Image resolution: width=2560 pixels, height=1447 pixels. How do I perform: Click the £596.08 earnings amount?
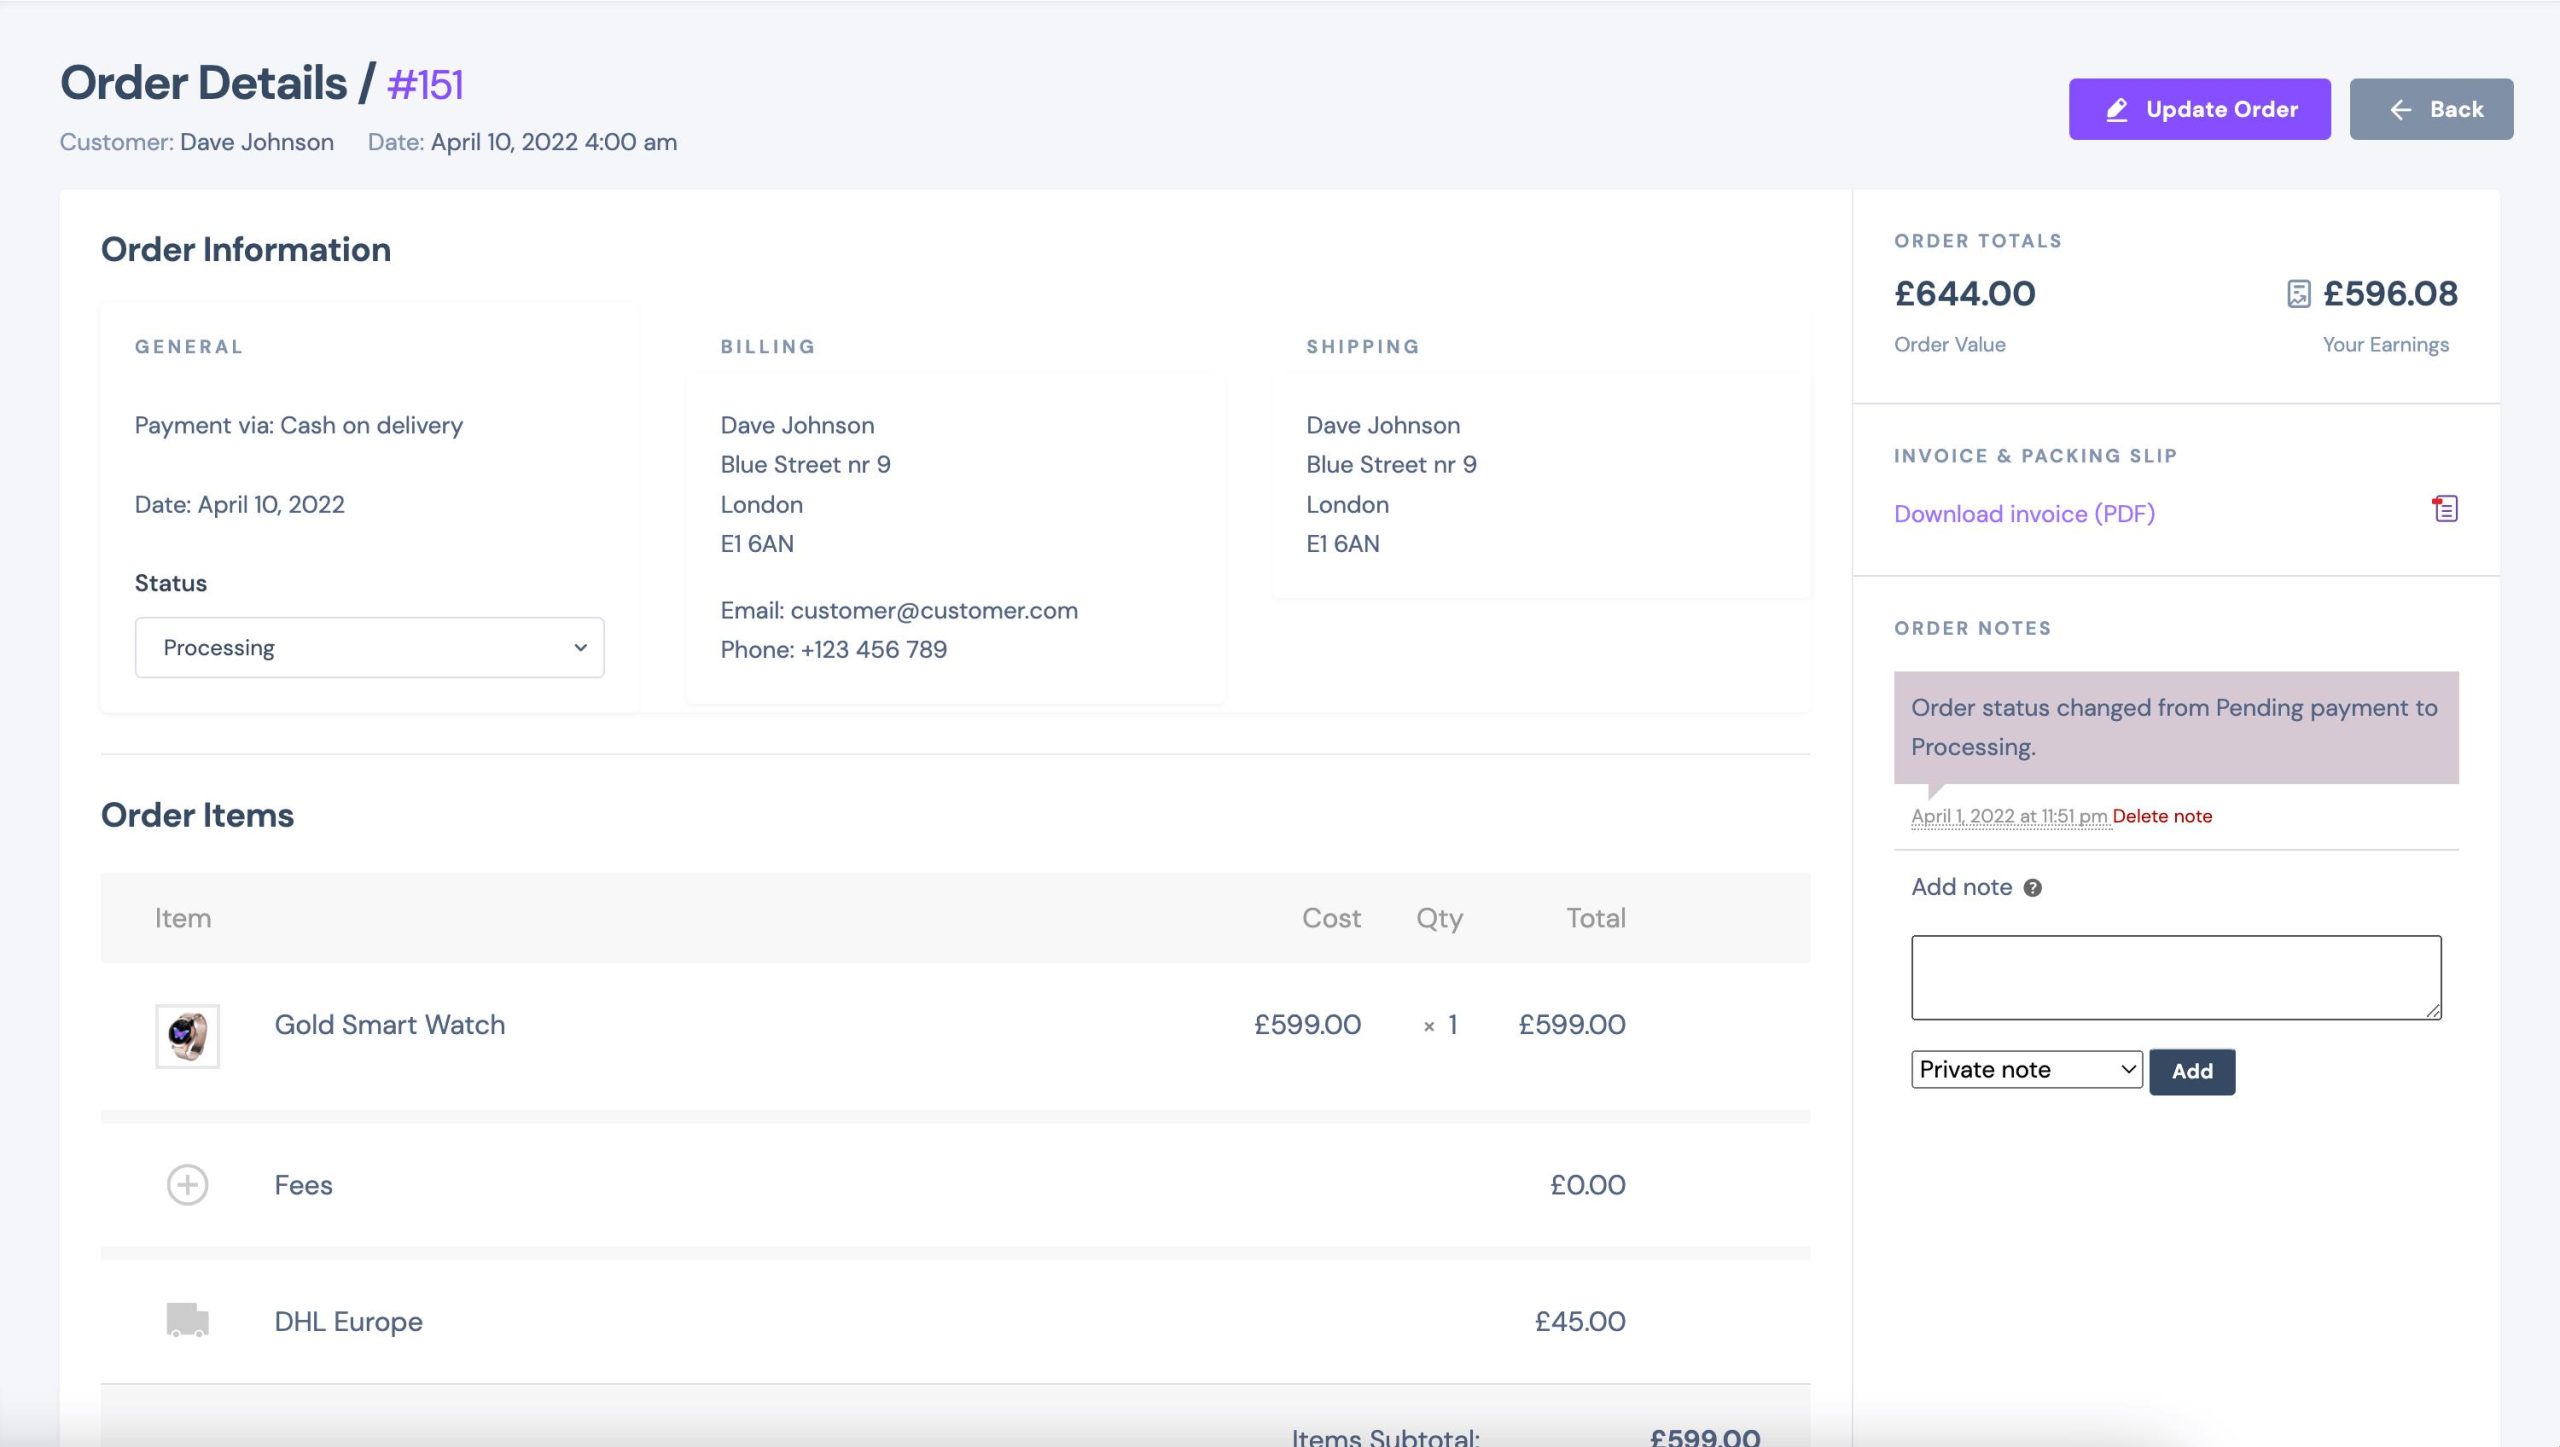click(x=2390, y=293)
